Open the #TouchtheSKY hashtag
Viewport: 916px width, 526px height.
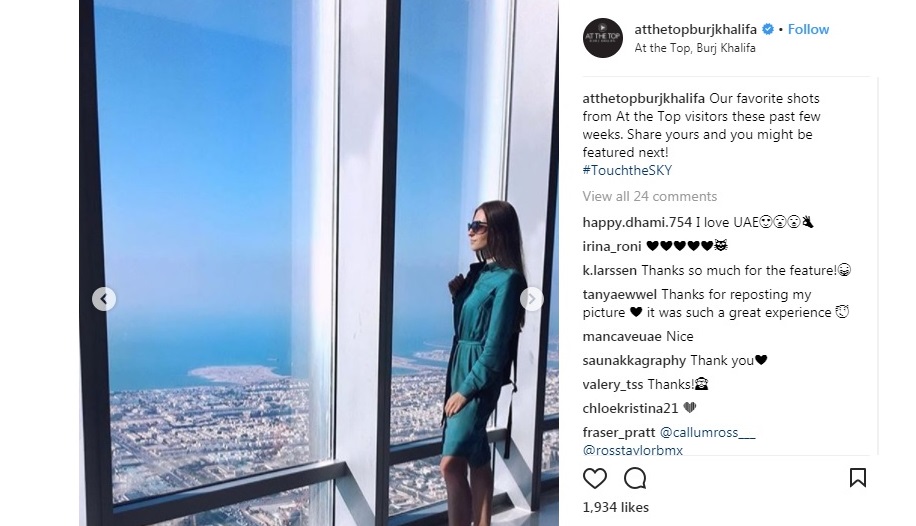tap(627, 171)
